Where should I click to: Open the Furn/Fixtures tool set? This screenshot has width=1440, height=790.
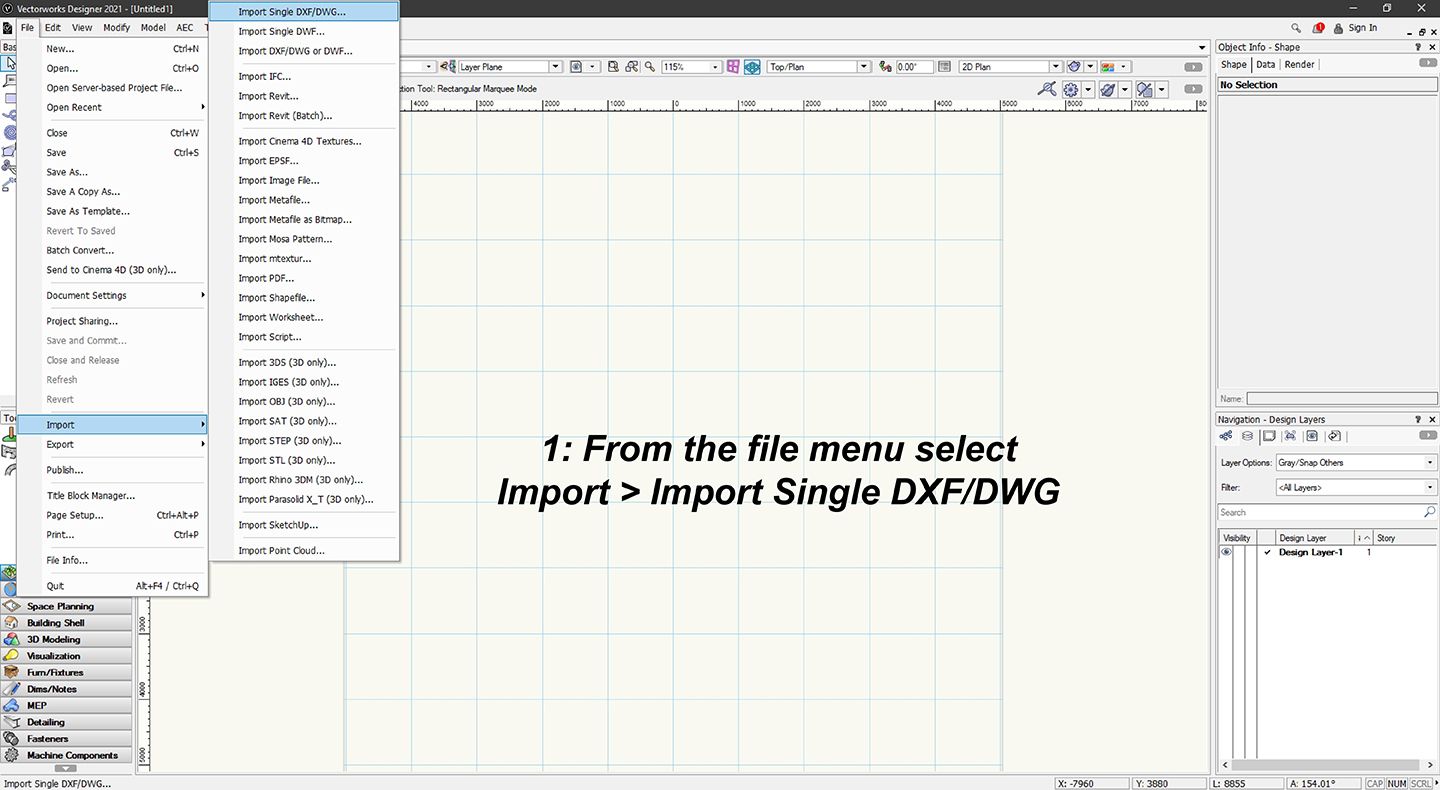point(66,672)
